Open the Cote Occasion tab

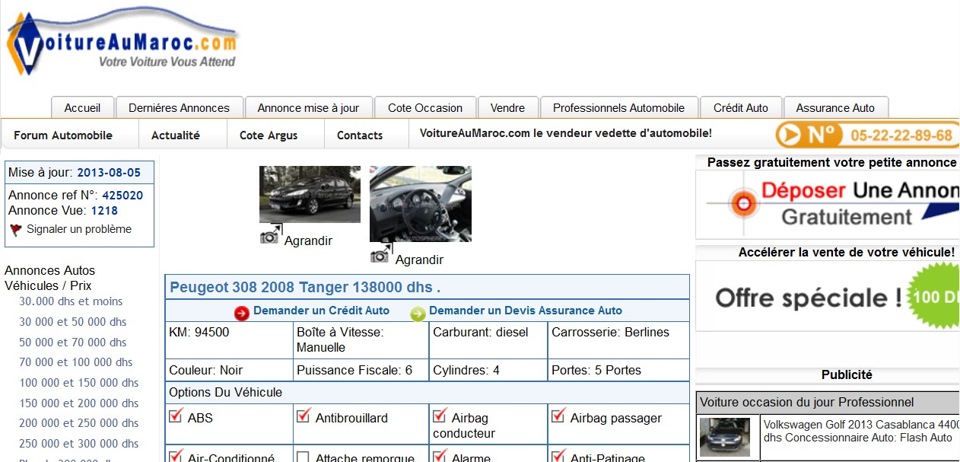(425, 108)
